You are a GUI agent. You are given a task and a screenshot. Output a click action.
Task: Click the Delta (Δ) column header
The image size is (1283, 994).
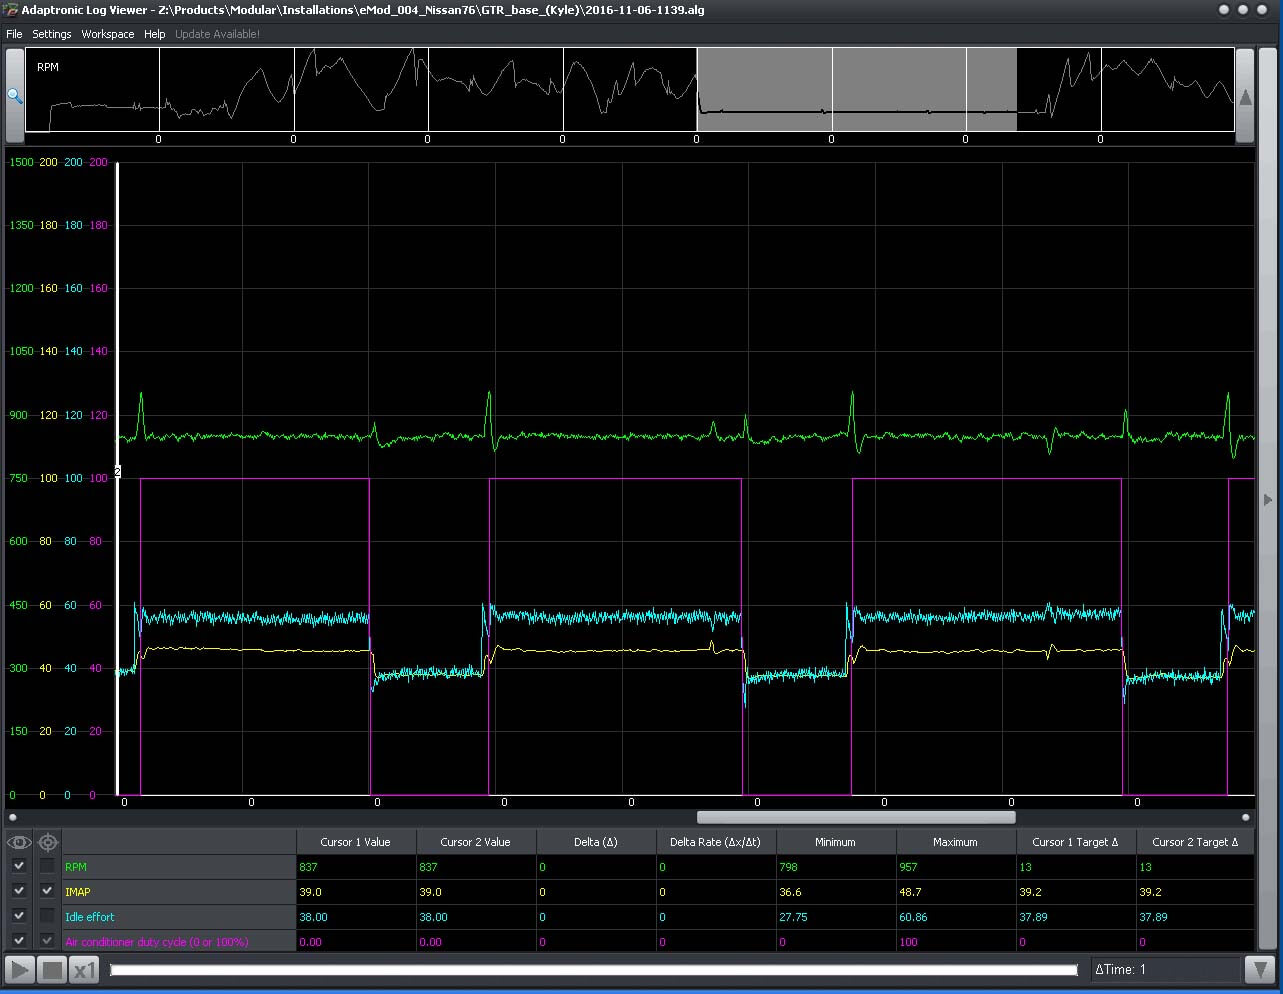pyautogui.click(x=596, y=842)
